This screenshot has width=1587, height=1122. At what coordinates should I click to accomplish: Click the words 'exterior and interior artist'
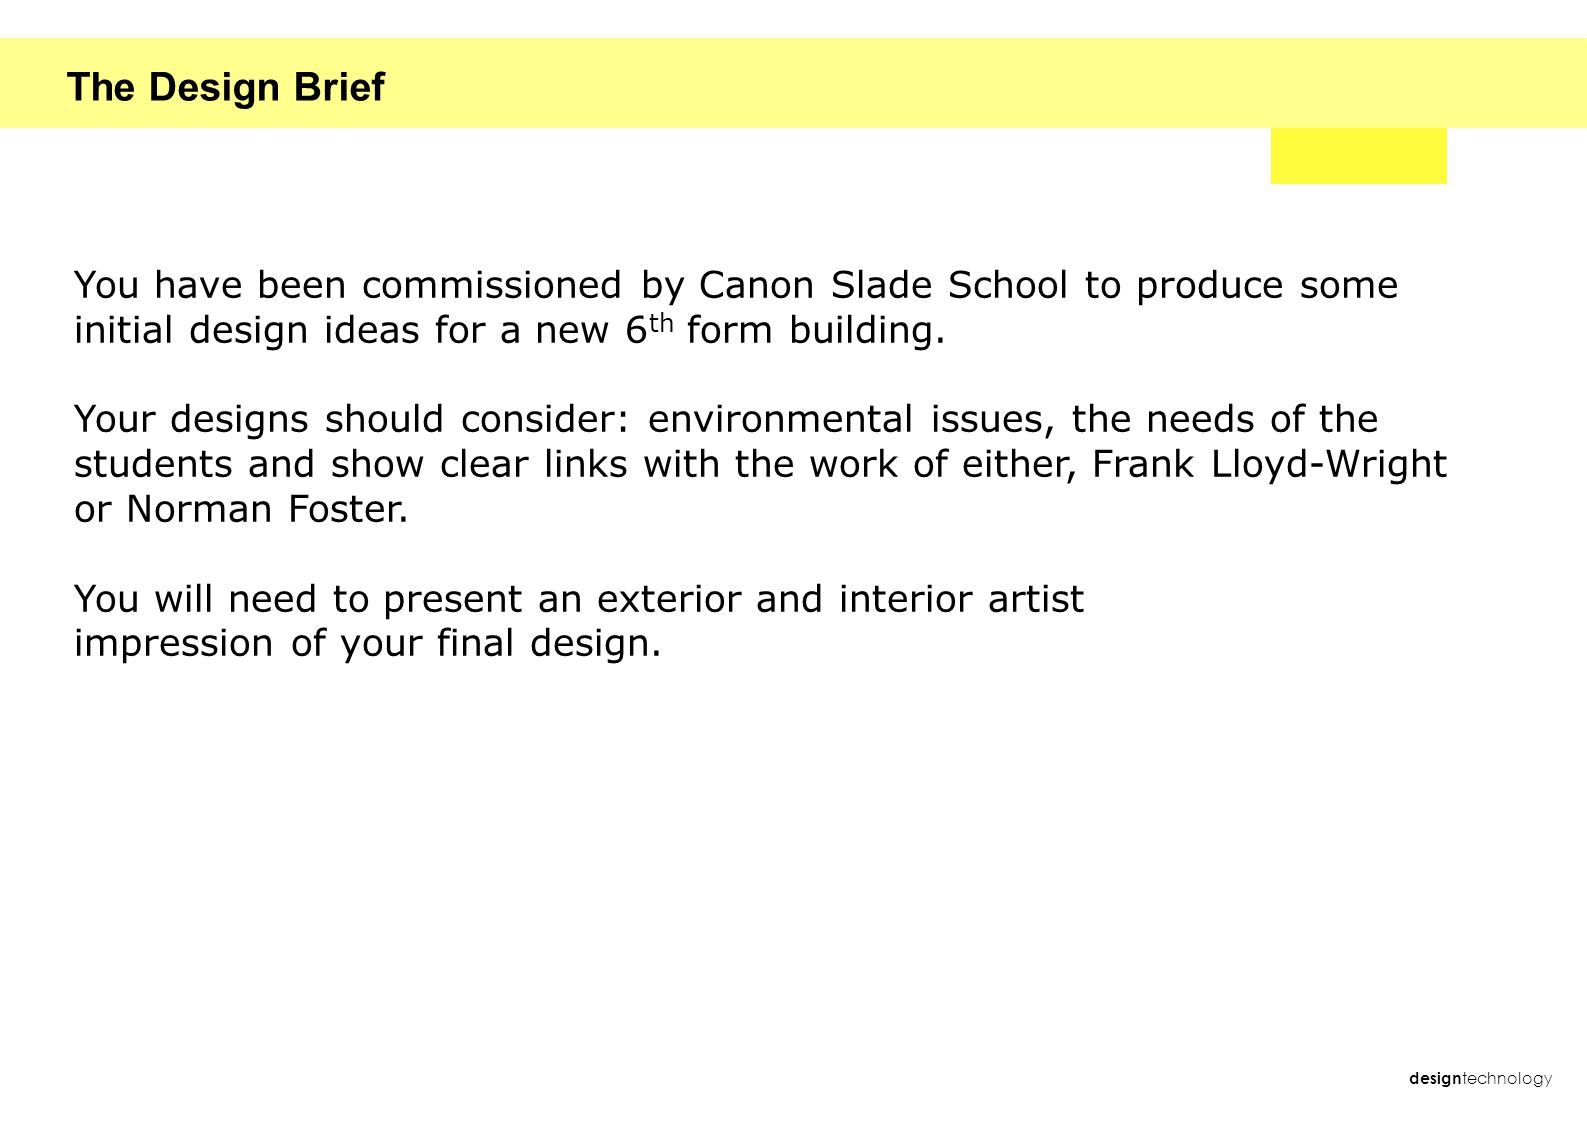click(x=840, y=599)
